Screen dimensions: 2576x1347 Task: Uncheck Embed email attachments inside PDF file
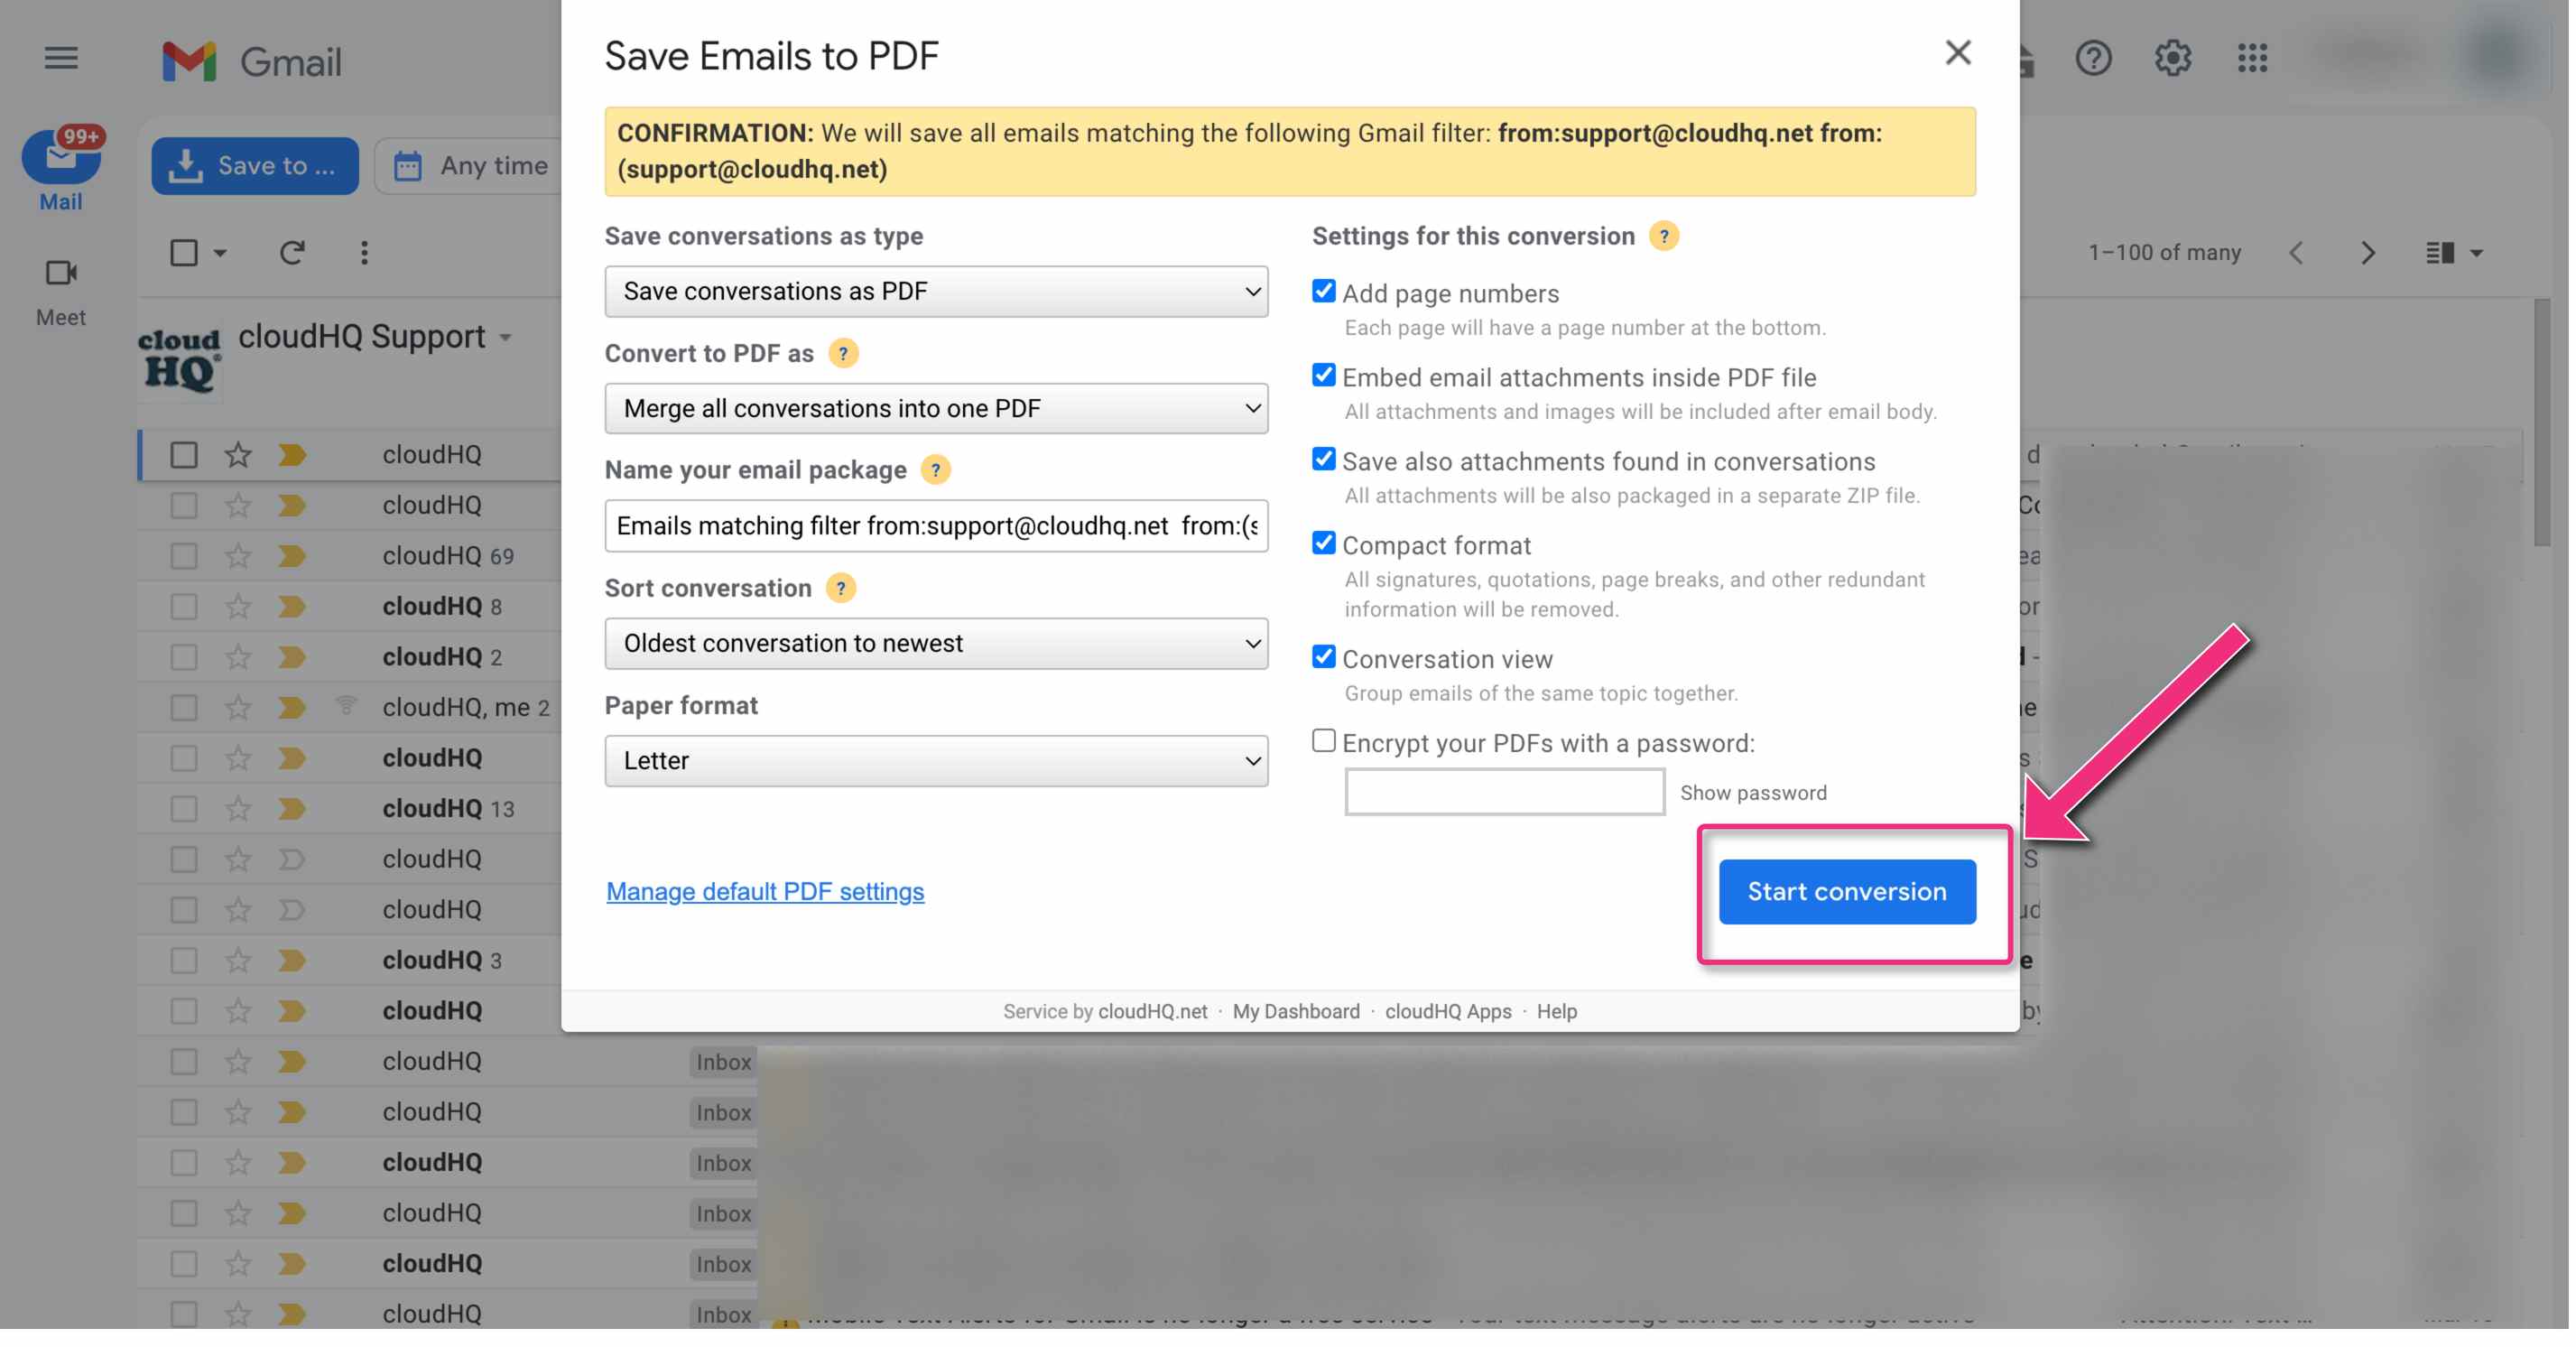pyautogui.click(x=1323, y=375)
